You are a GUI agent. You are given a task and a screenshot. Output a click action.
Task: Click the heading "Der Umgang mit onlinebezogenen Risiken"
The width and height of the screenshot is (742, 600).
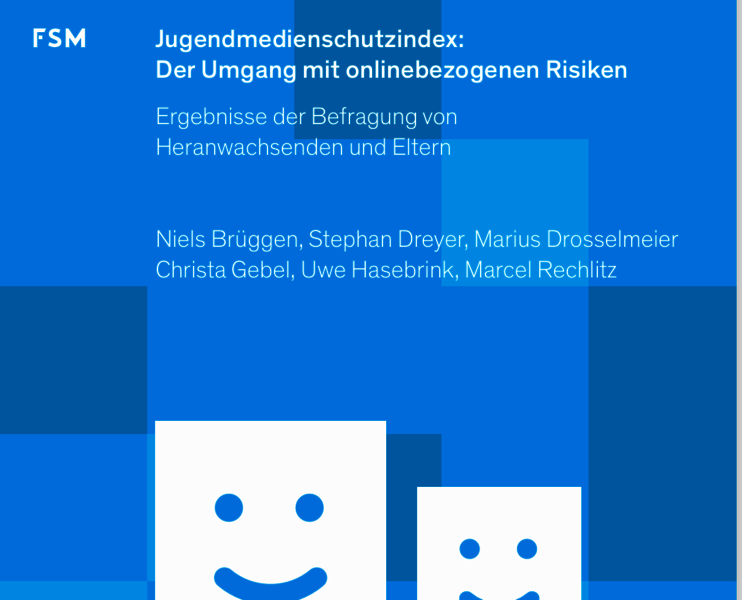tap(391, 70)
